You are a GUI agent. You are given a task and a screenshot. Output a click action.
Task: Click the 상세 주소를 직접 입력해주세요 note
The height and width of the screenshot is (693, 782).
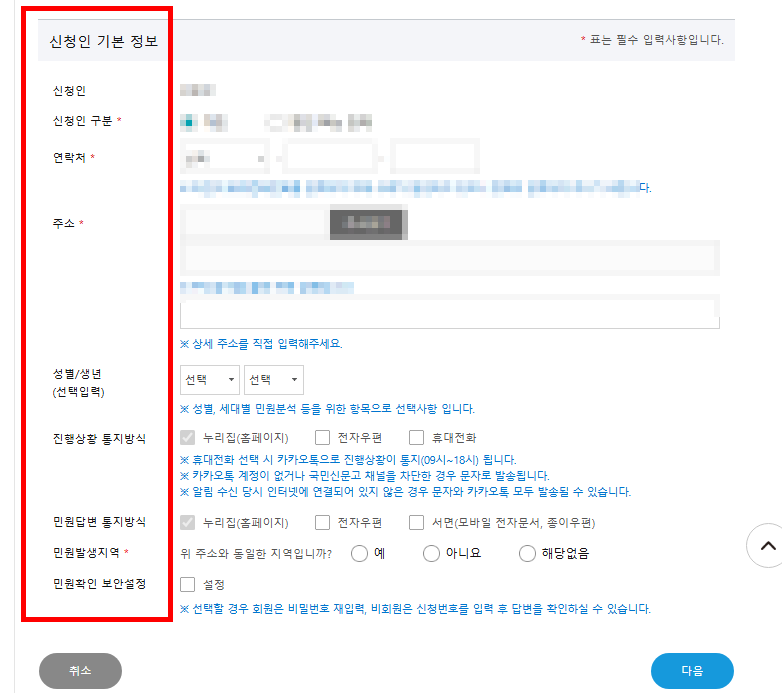point(261,344)
